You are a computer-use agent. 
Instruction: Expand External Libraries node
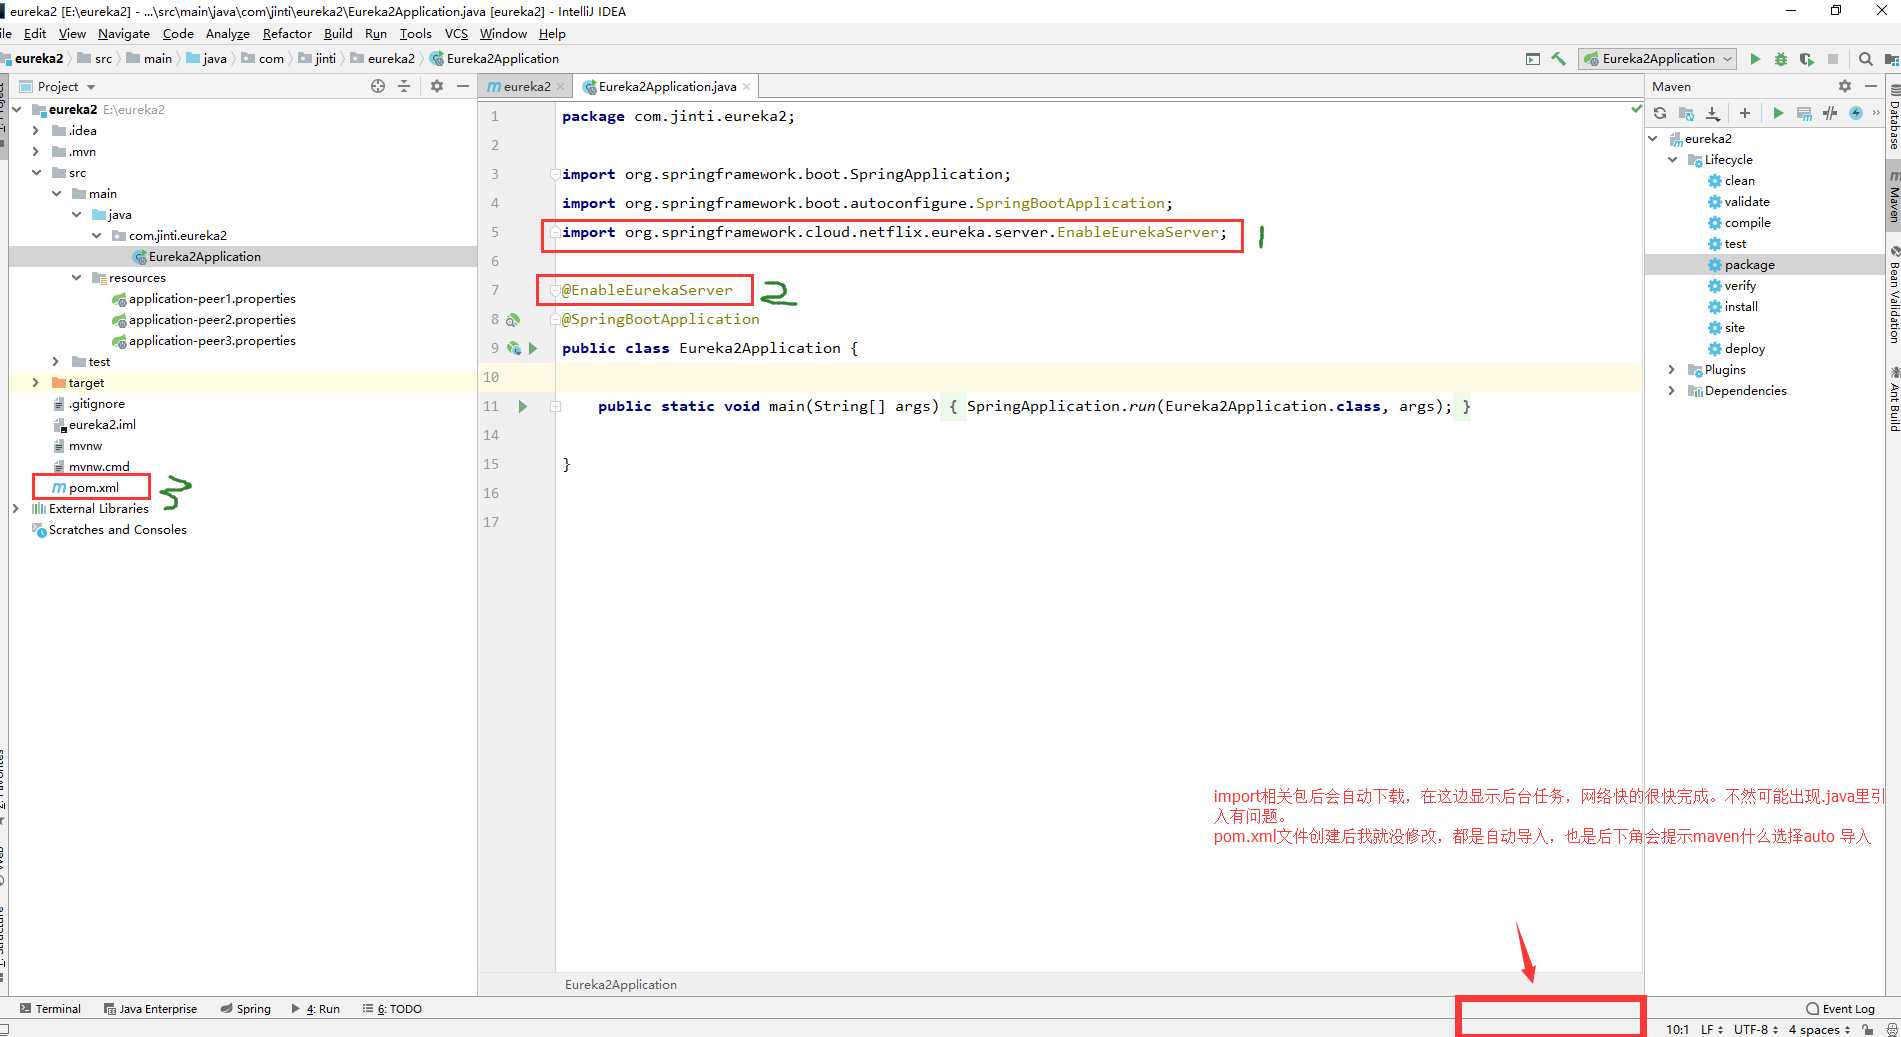15,508
